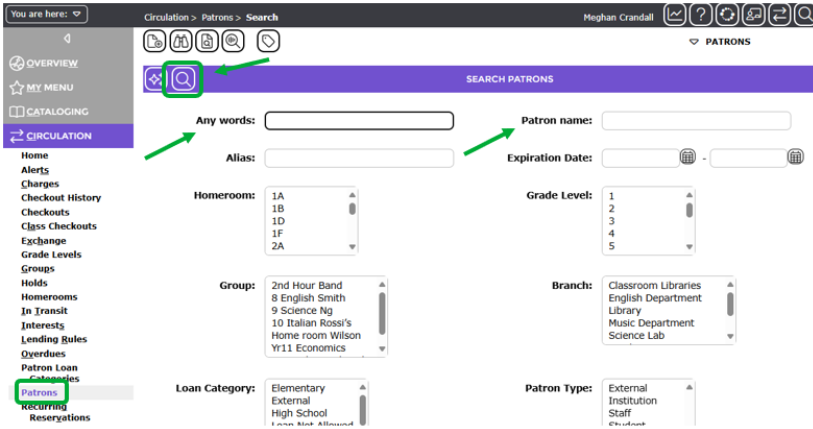Click the user chat icon in top bar
Viewport: 813px width, 429px height.
click(x=753, y=15)
